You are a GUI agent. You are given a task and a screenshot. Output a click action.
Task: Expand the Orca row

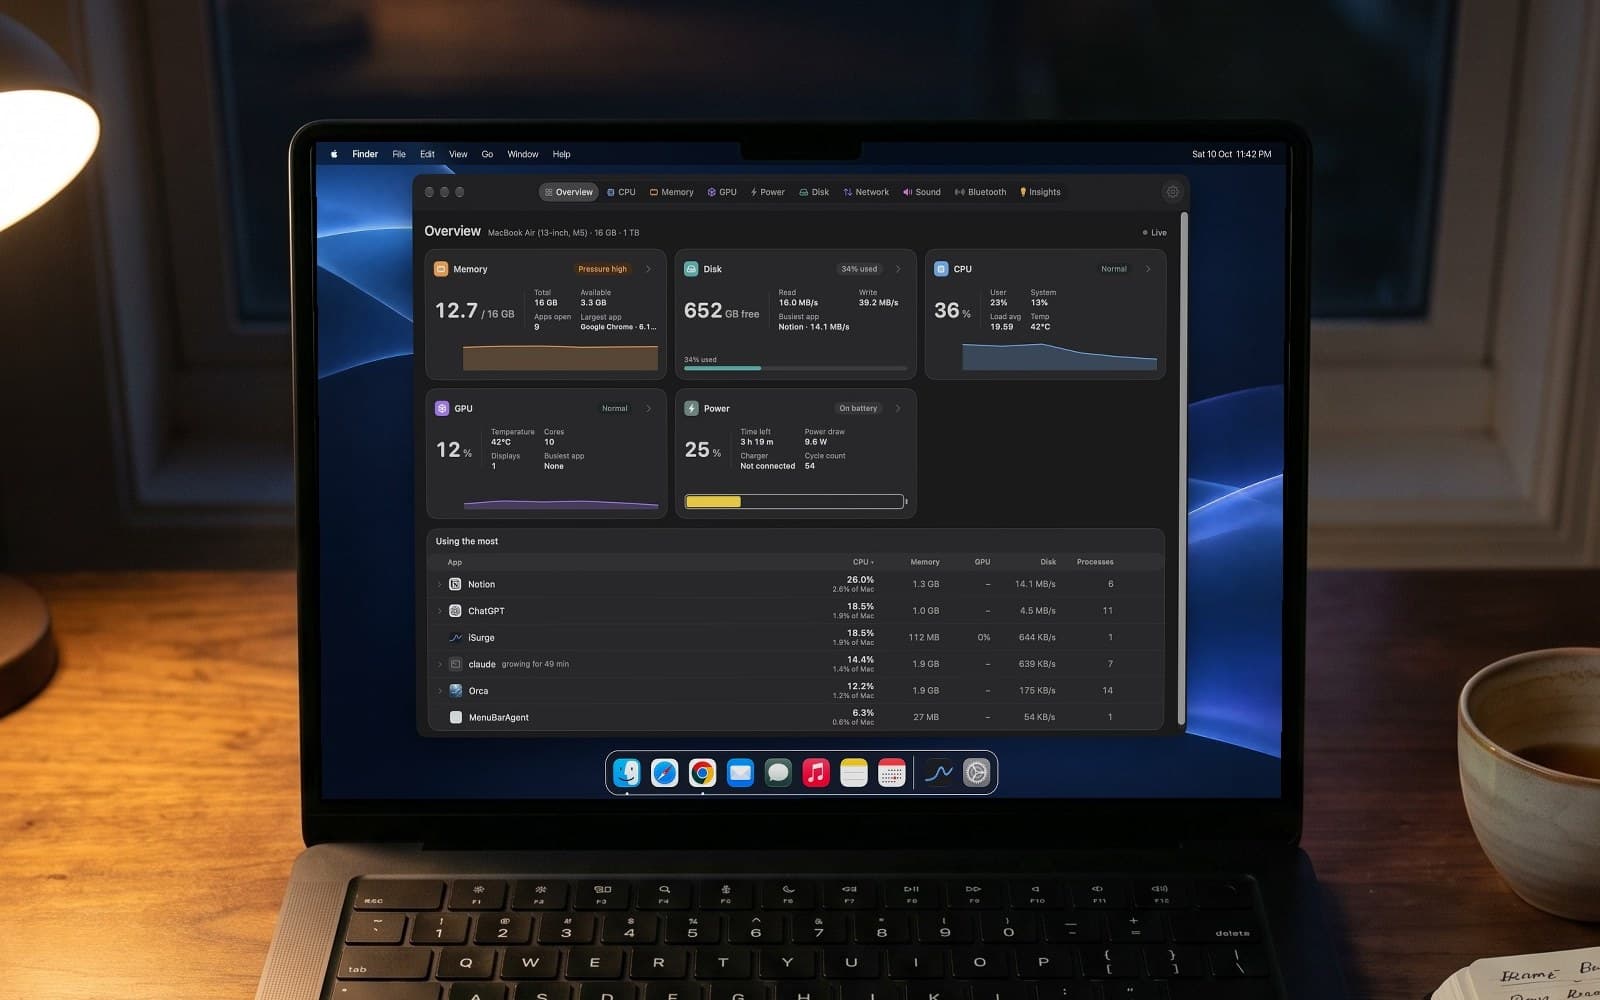pyautogui.click(x=439, y=691)
